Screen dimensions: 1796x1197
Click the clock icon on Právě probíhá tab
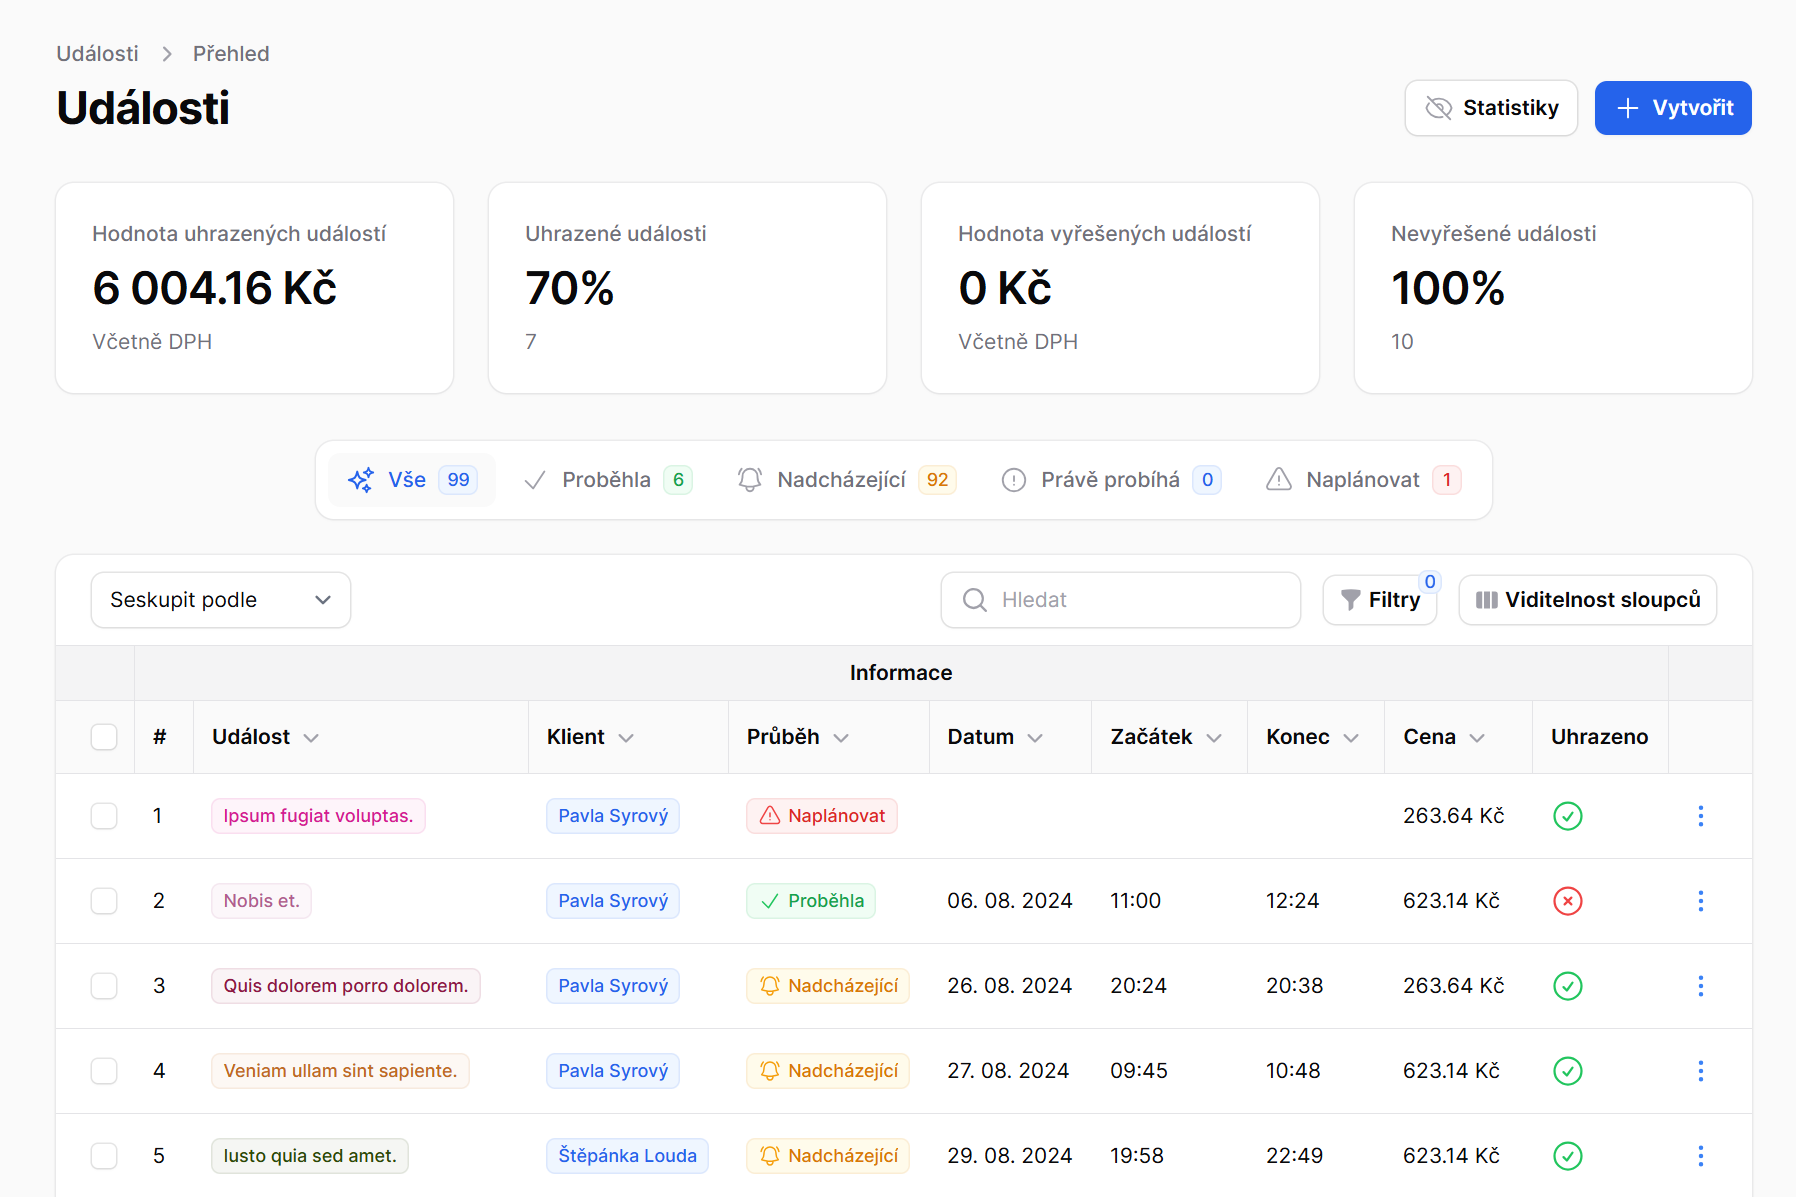click(1013, 480)
